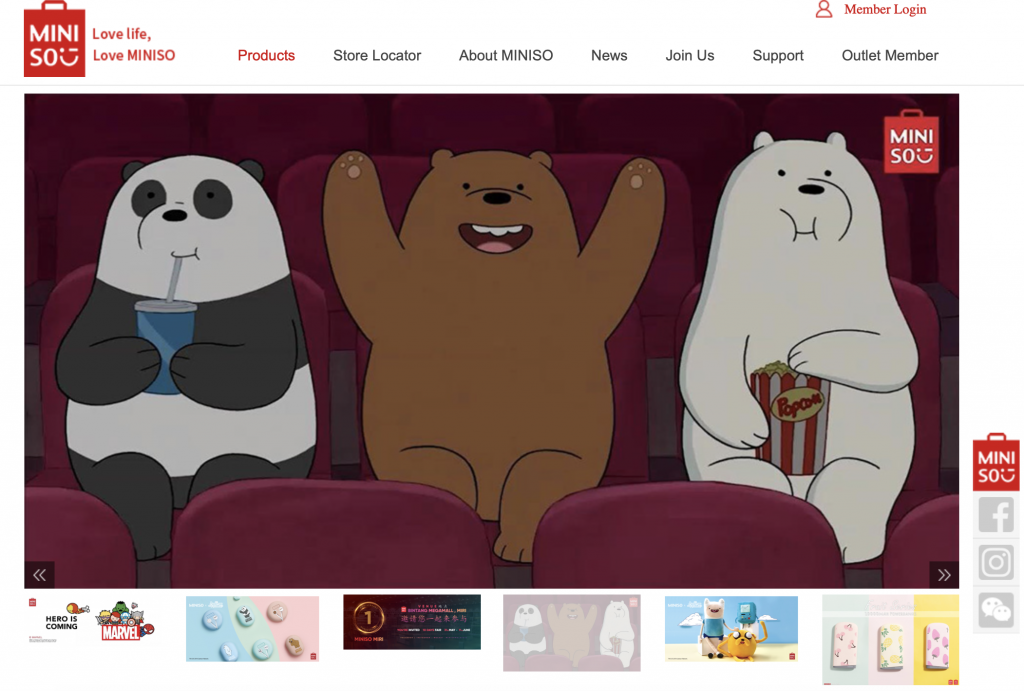Click the previous slide double-arrow button
Image resolution: width=1024 pixels, height=691 pixels.
(x=39, y=575)
